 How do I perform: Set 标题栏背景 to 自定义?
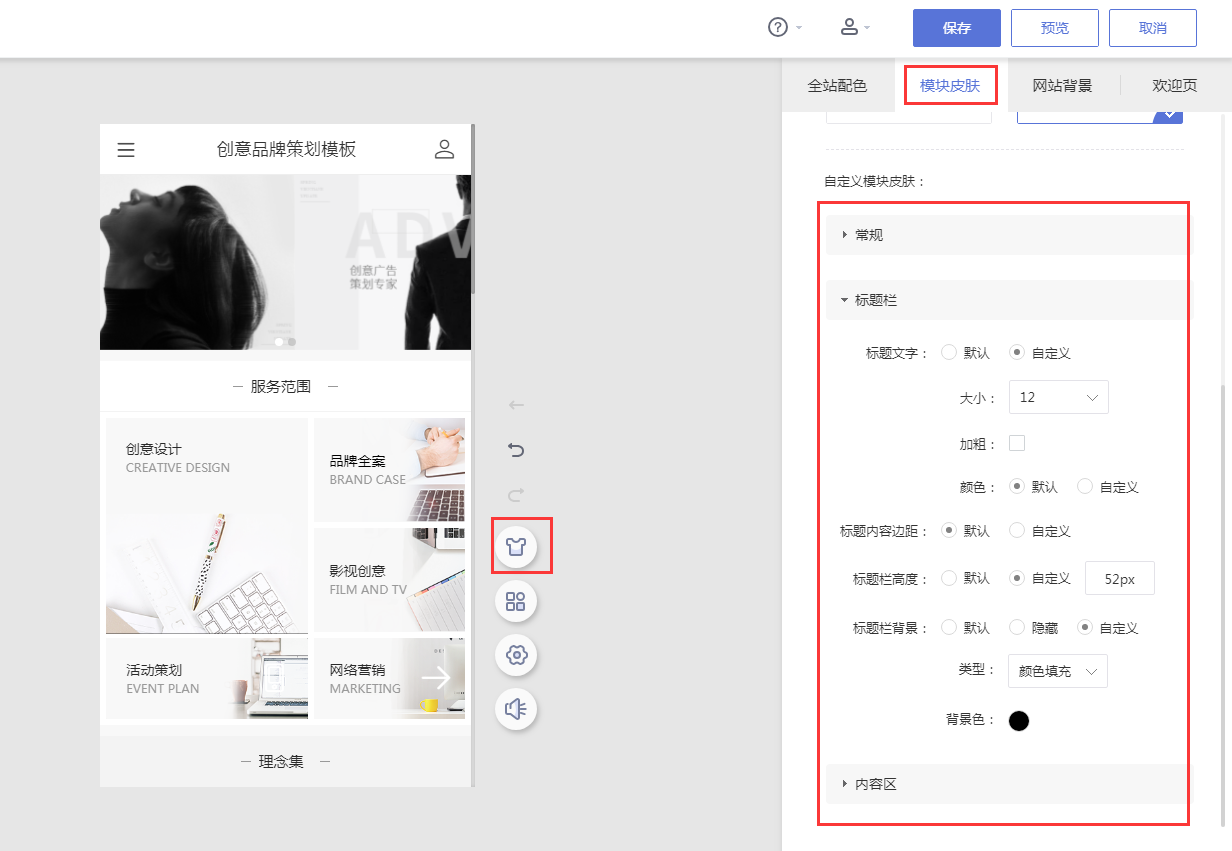[x=1085, y=628]
